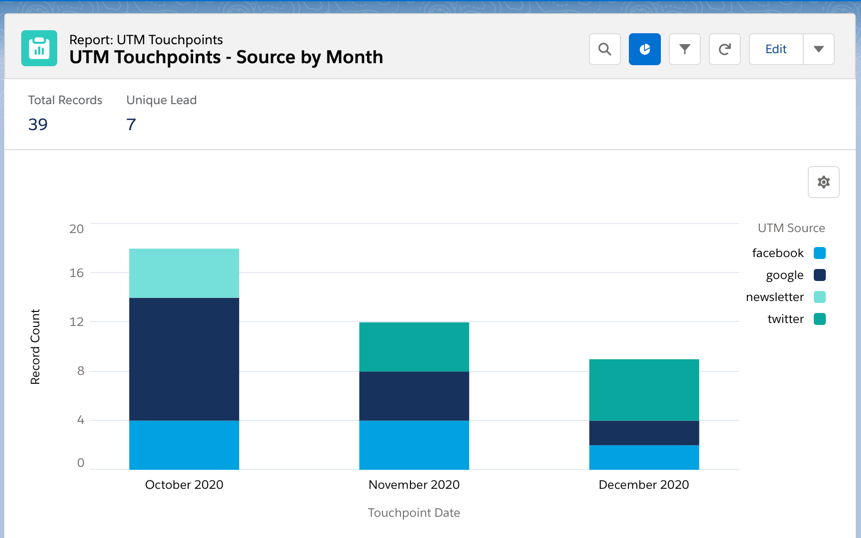Viewport: 861px width, 538px height.
Task: Open chart settings gear icon
Action: 823,182
